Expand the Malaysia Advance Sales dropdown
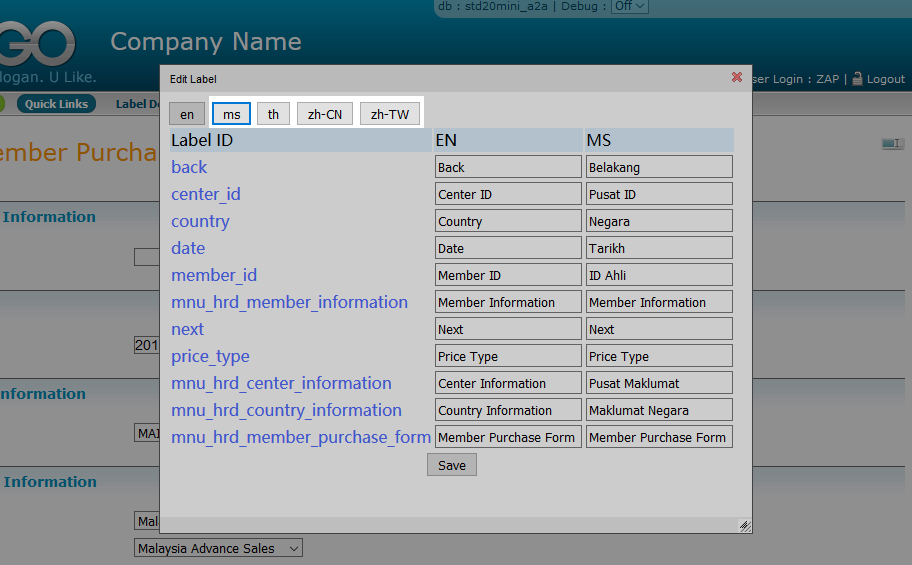The height and width of the screenshot is (565, 912). [218, 548]
